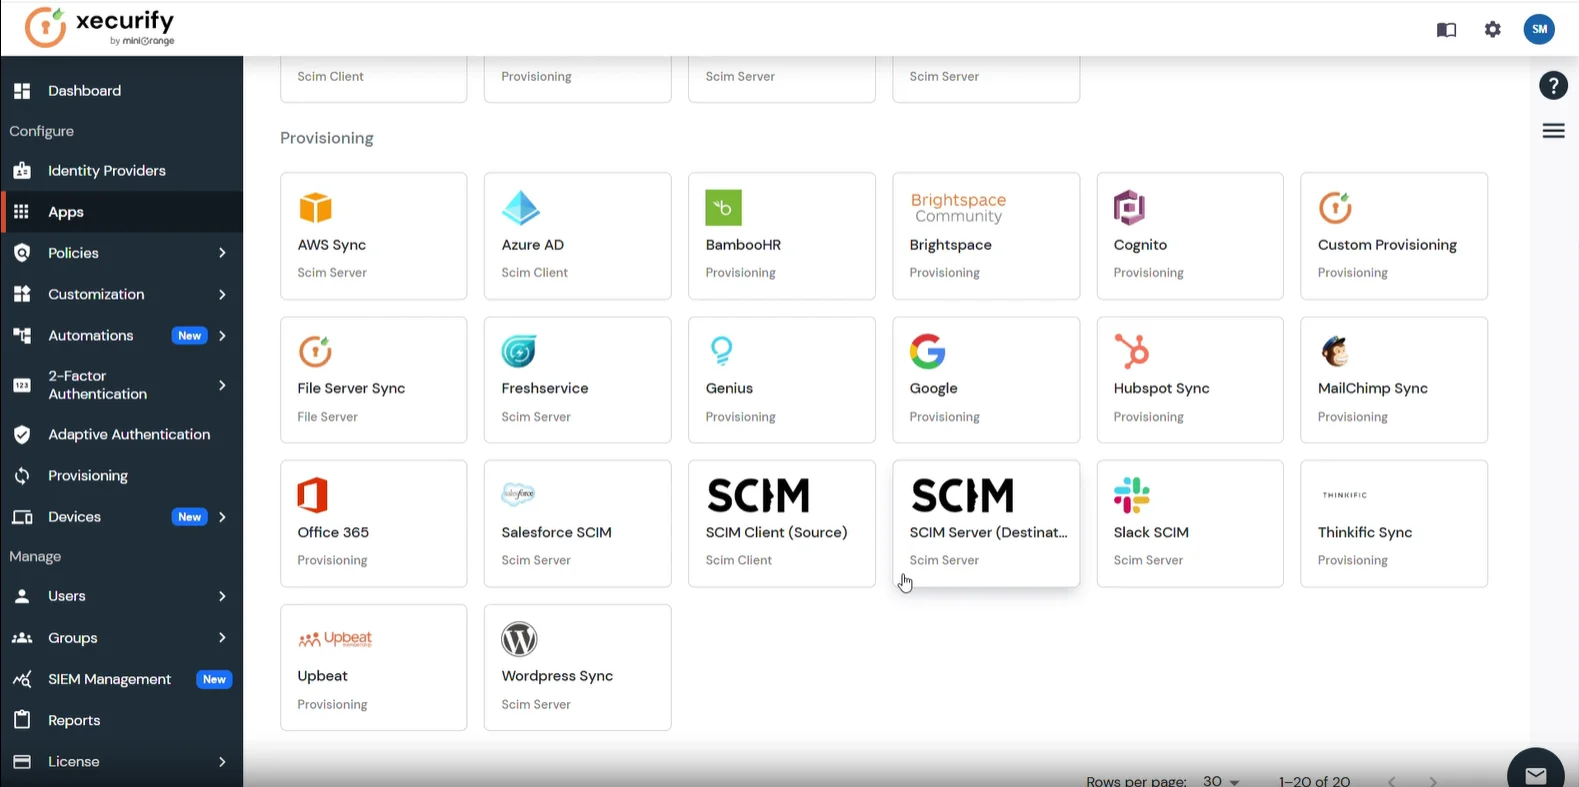Image resolution: width=1579 pixels, height=787 pixels.
Task: Select the Custom Provisioning orange icon
Action: click(x=1335, y=208)
